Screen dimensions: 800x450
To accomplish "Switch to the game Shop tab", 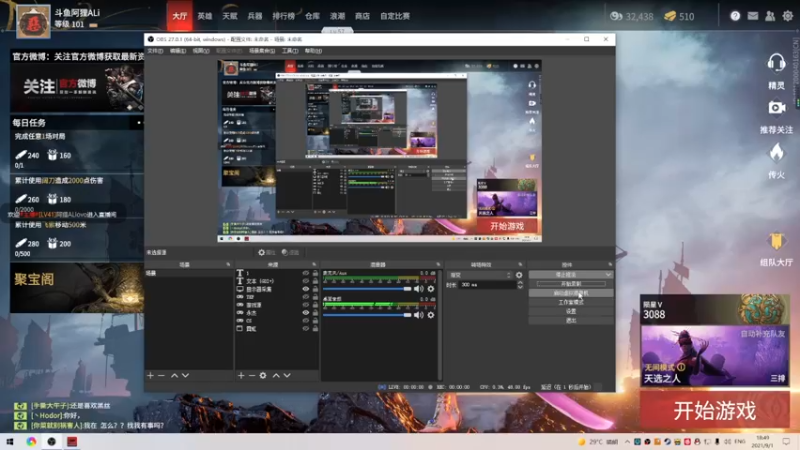I will (x=362, y=16).
